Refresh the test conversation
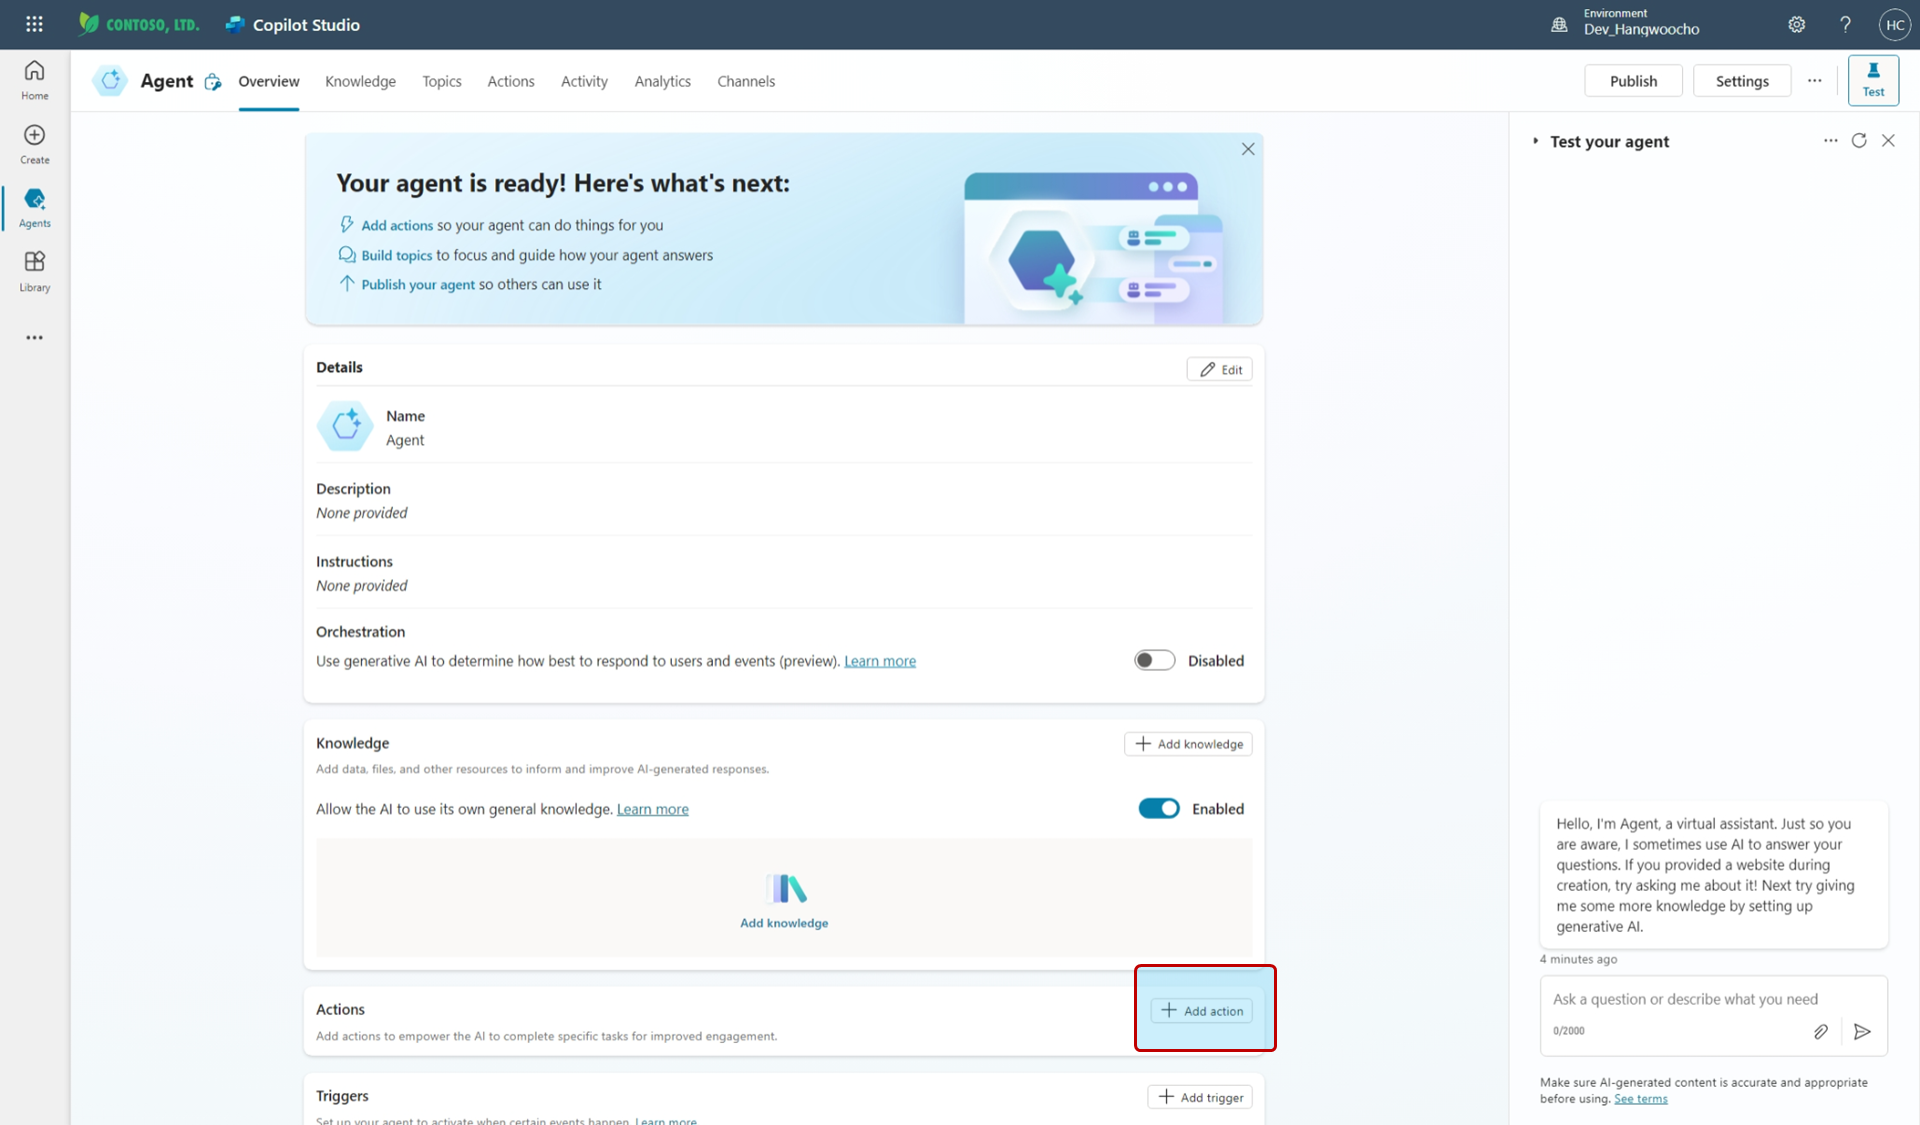This screenshot has width=1920, height=1125. pyautogui.click(x=1859, y=141)
